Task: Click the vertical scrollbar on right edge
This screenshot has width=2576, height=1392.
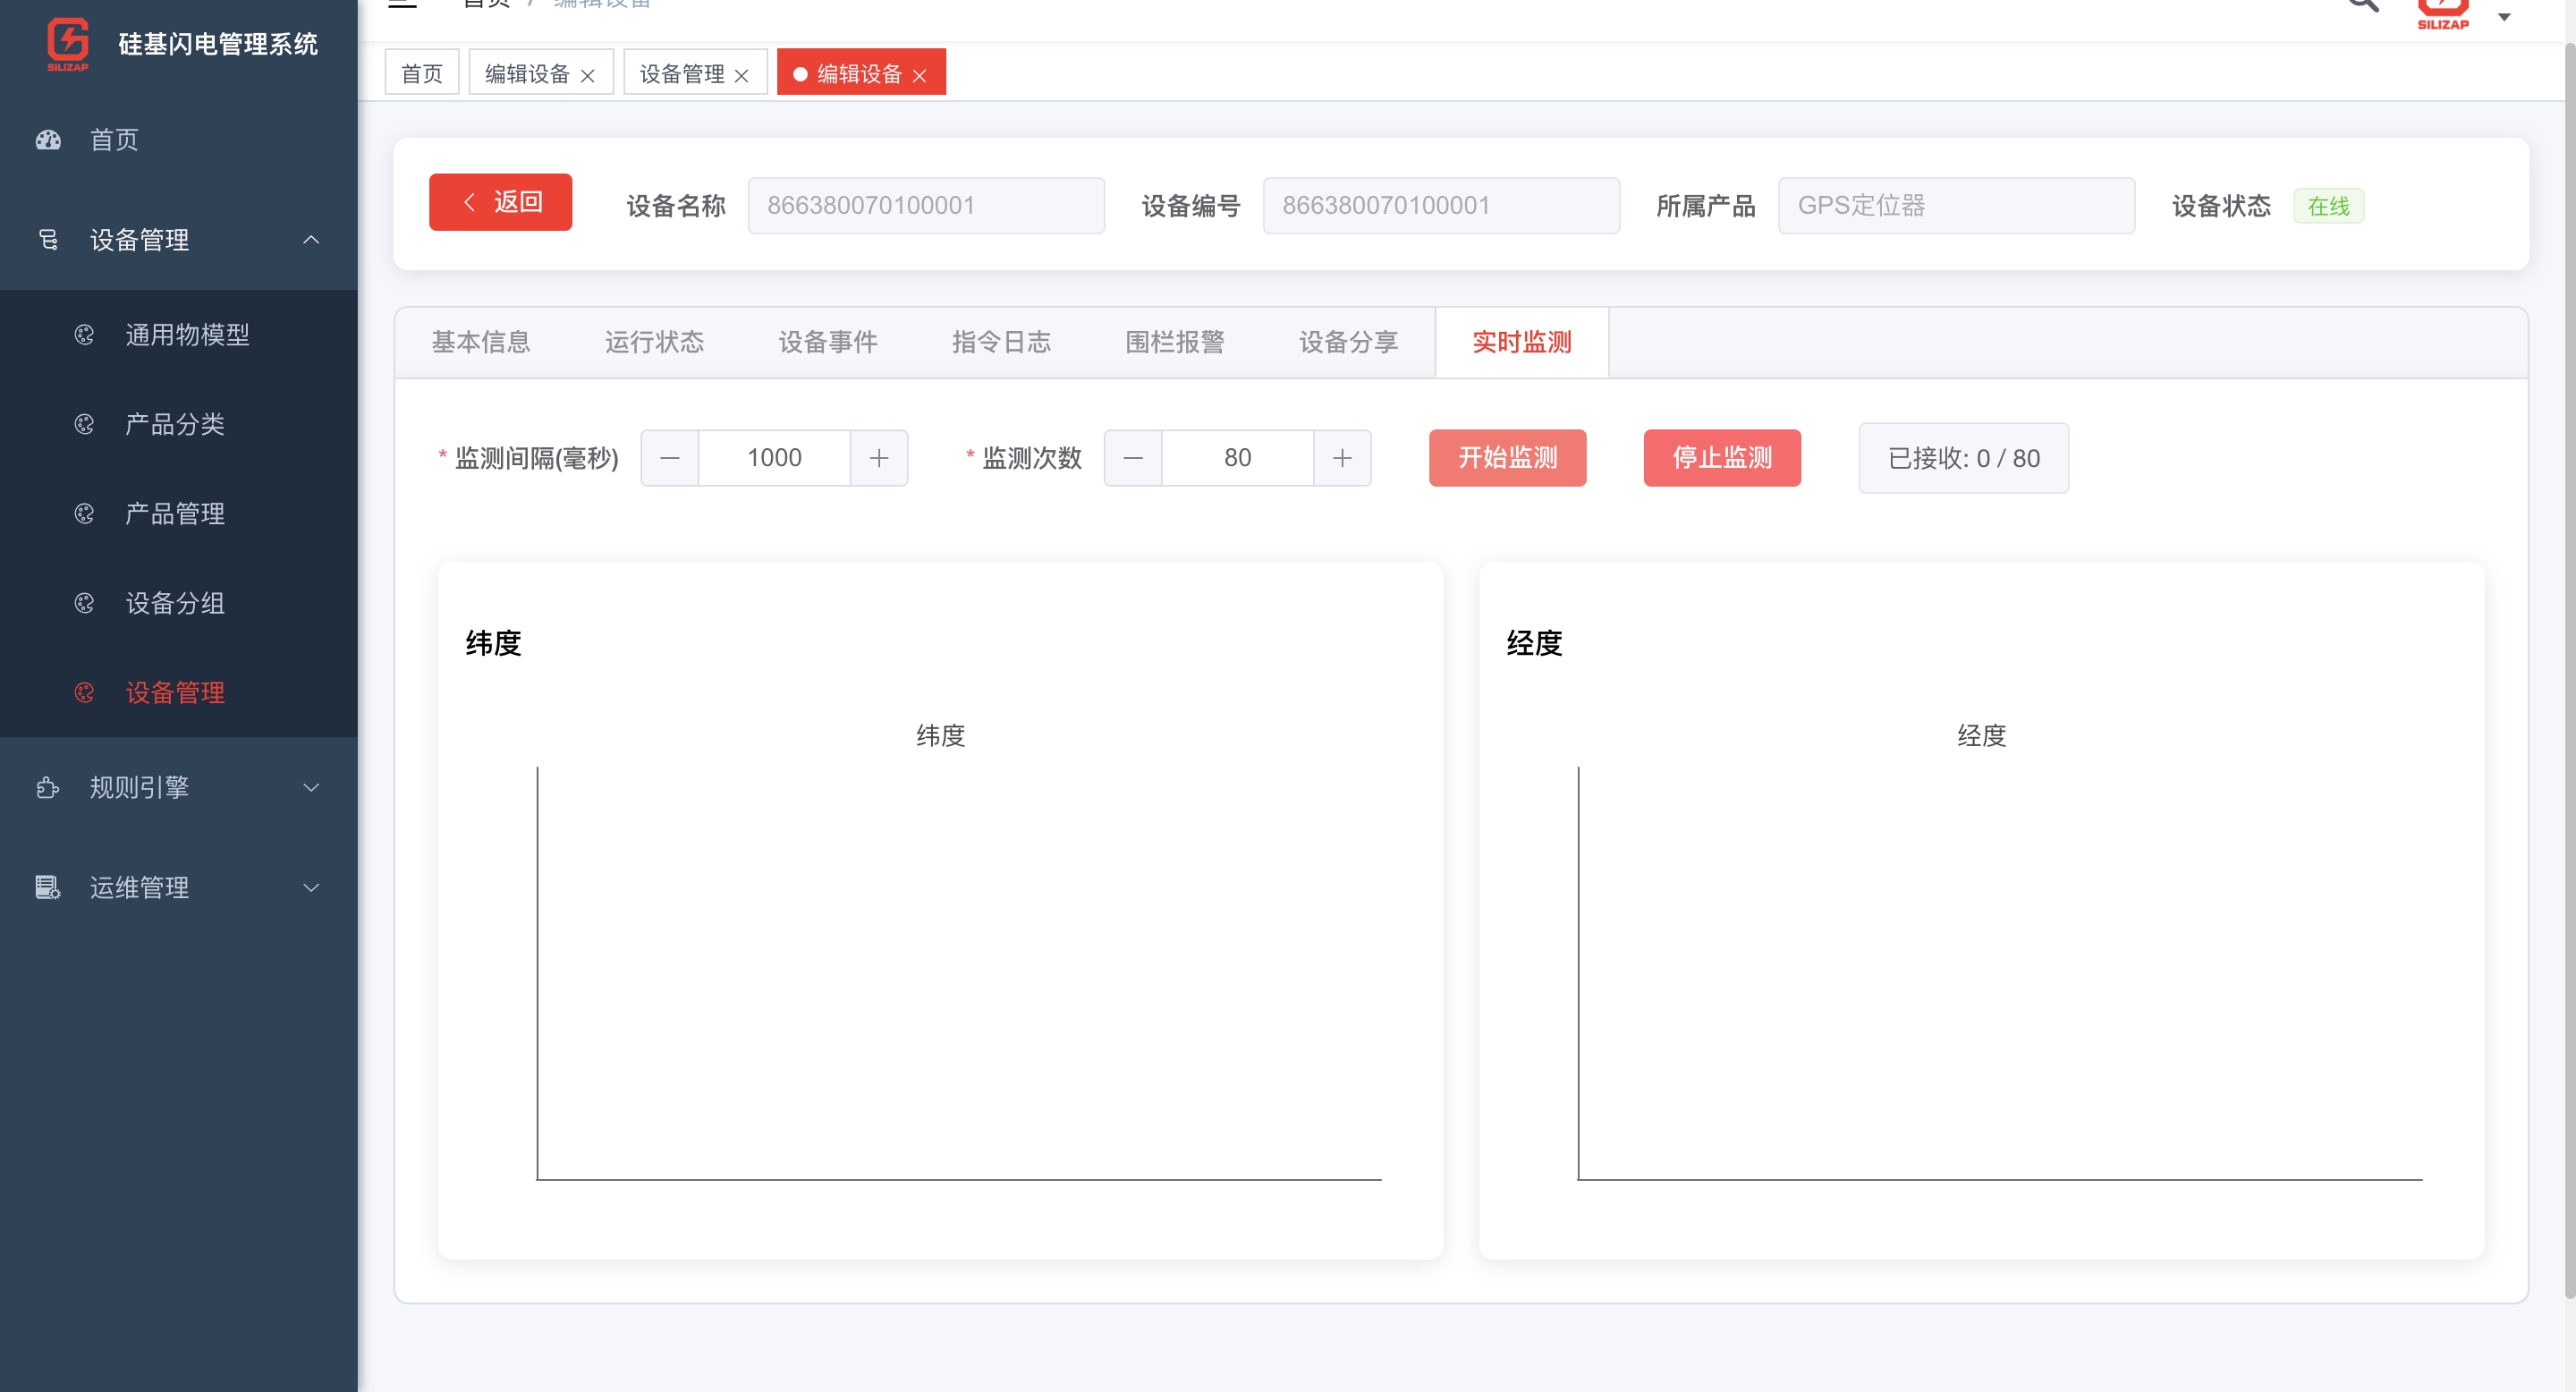Action: click(x=2568, y=670)
